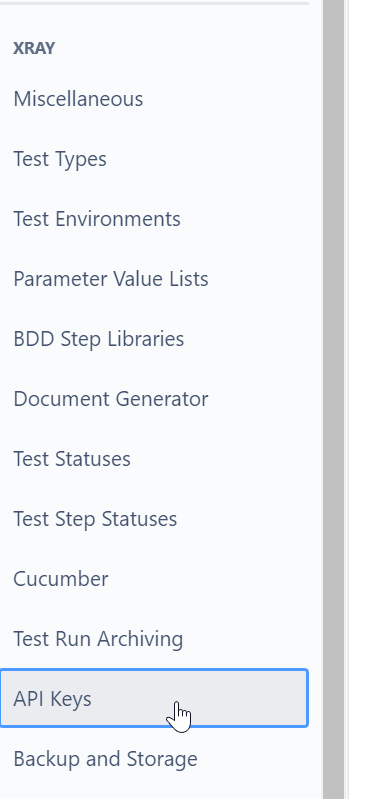Viewport: 368px width, 799px height.
Task: Open Test Run Archiving options
Action: 154,639
